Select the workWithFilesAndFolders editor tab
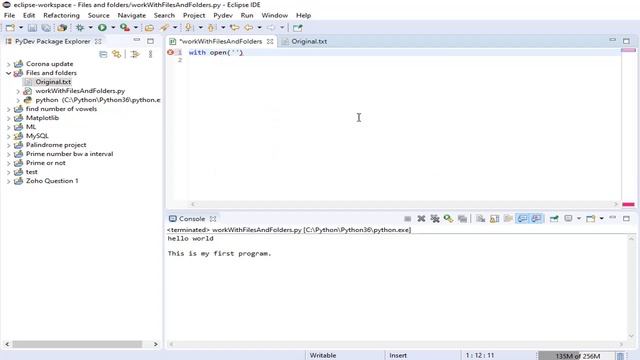The width and height of the screenshot is (640, 360). tap(220, 41)
